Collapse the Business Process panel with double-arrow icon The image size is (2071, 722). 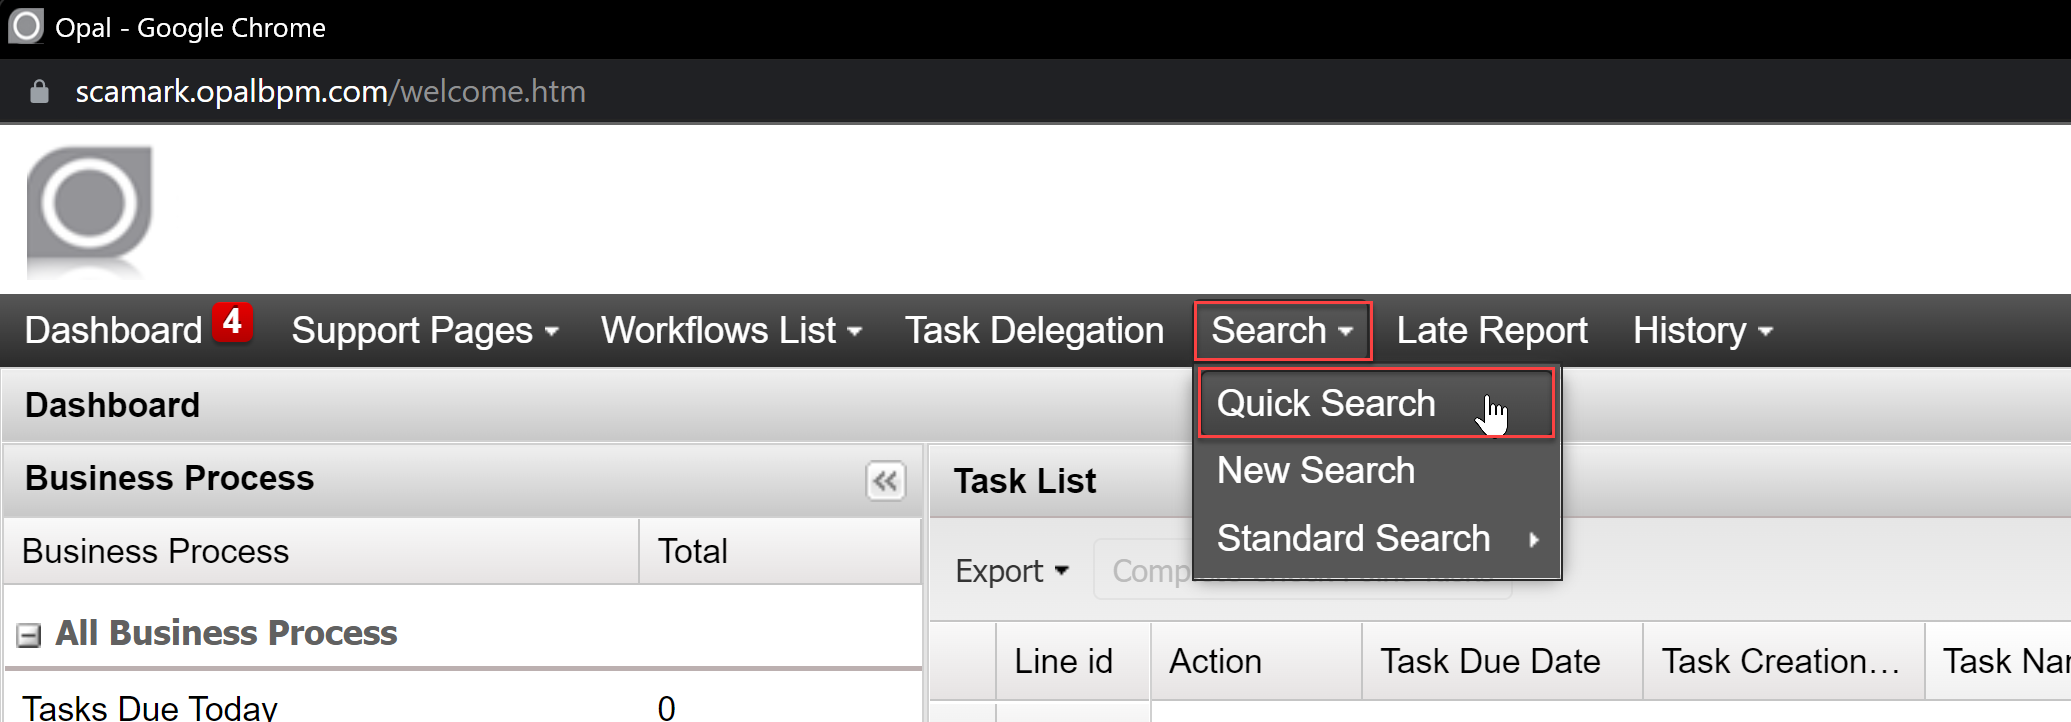point(885,481)
